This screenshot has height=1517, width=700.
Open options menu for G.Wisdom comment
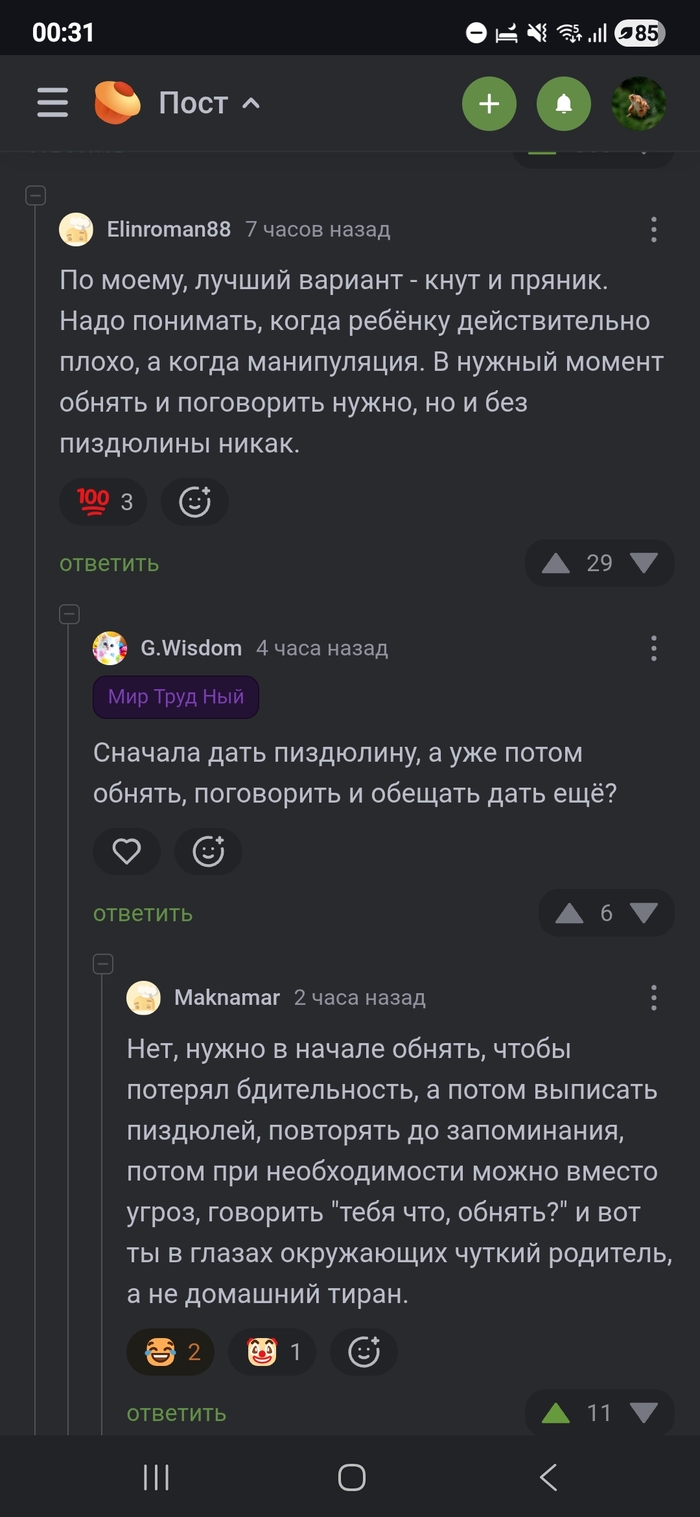tap(653, 648)
